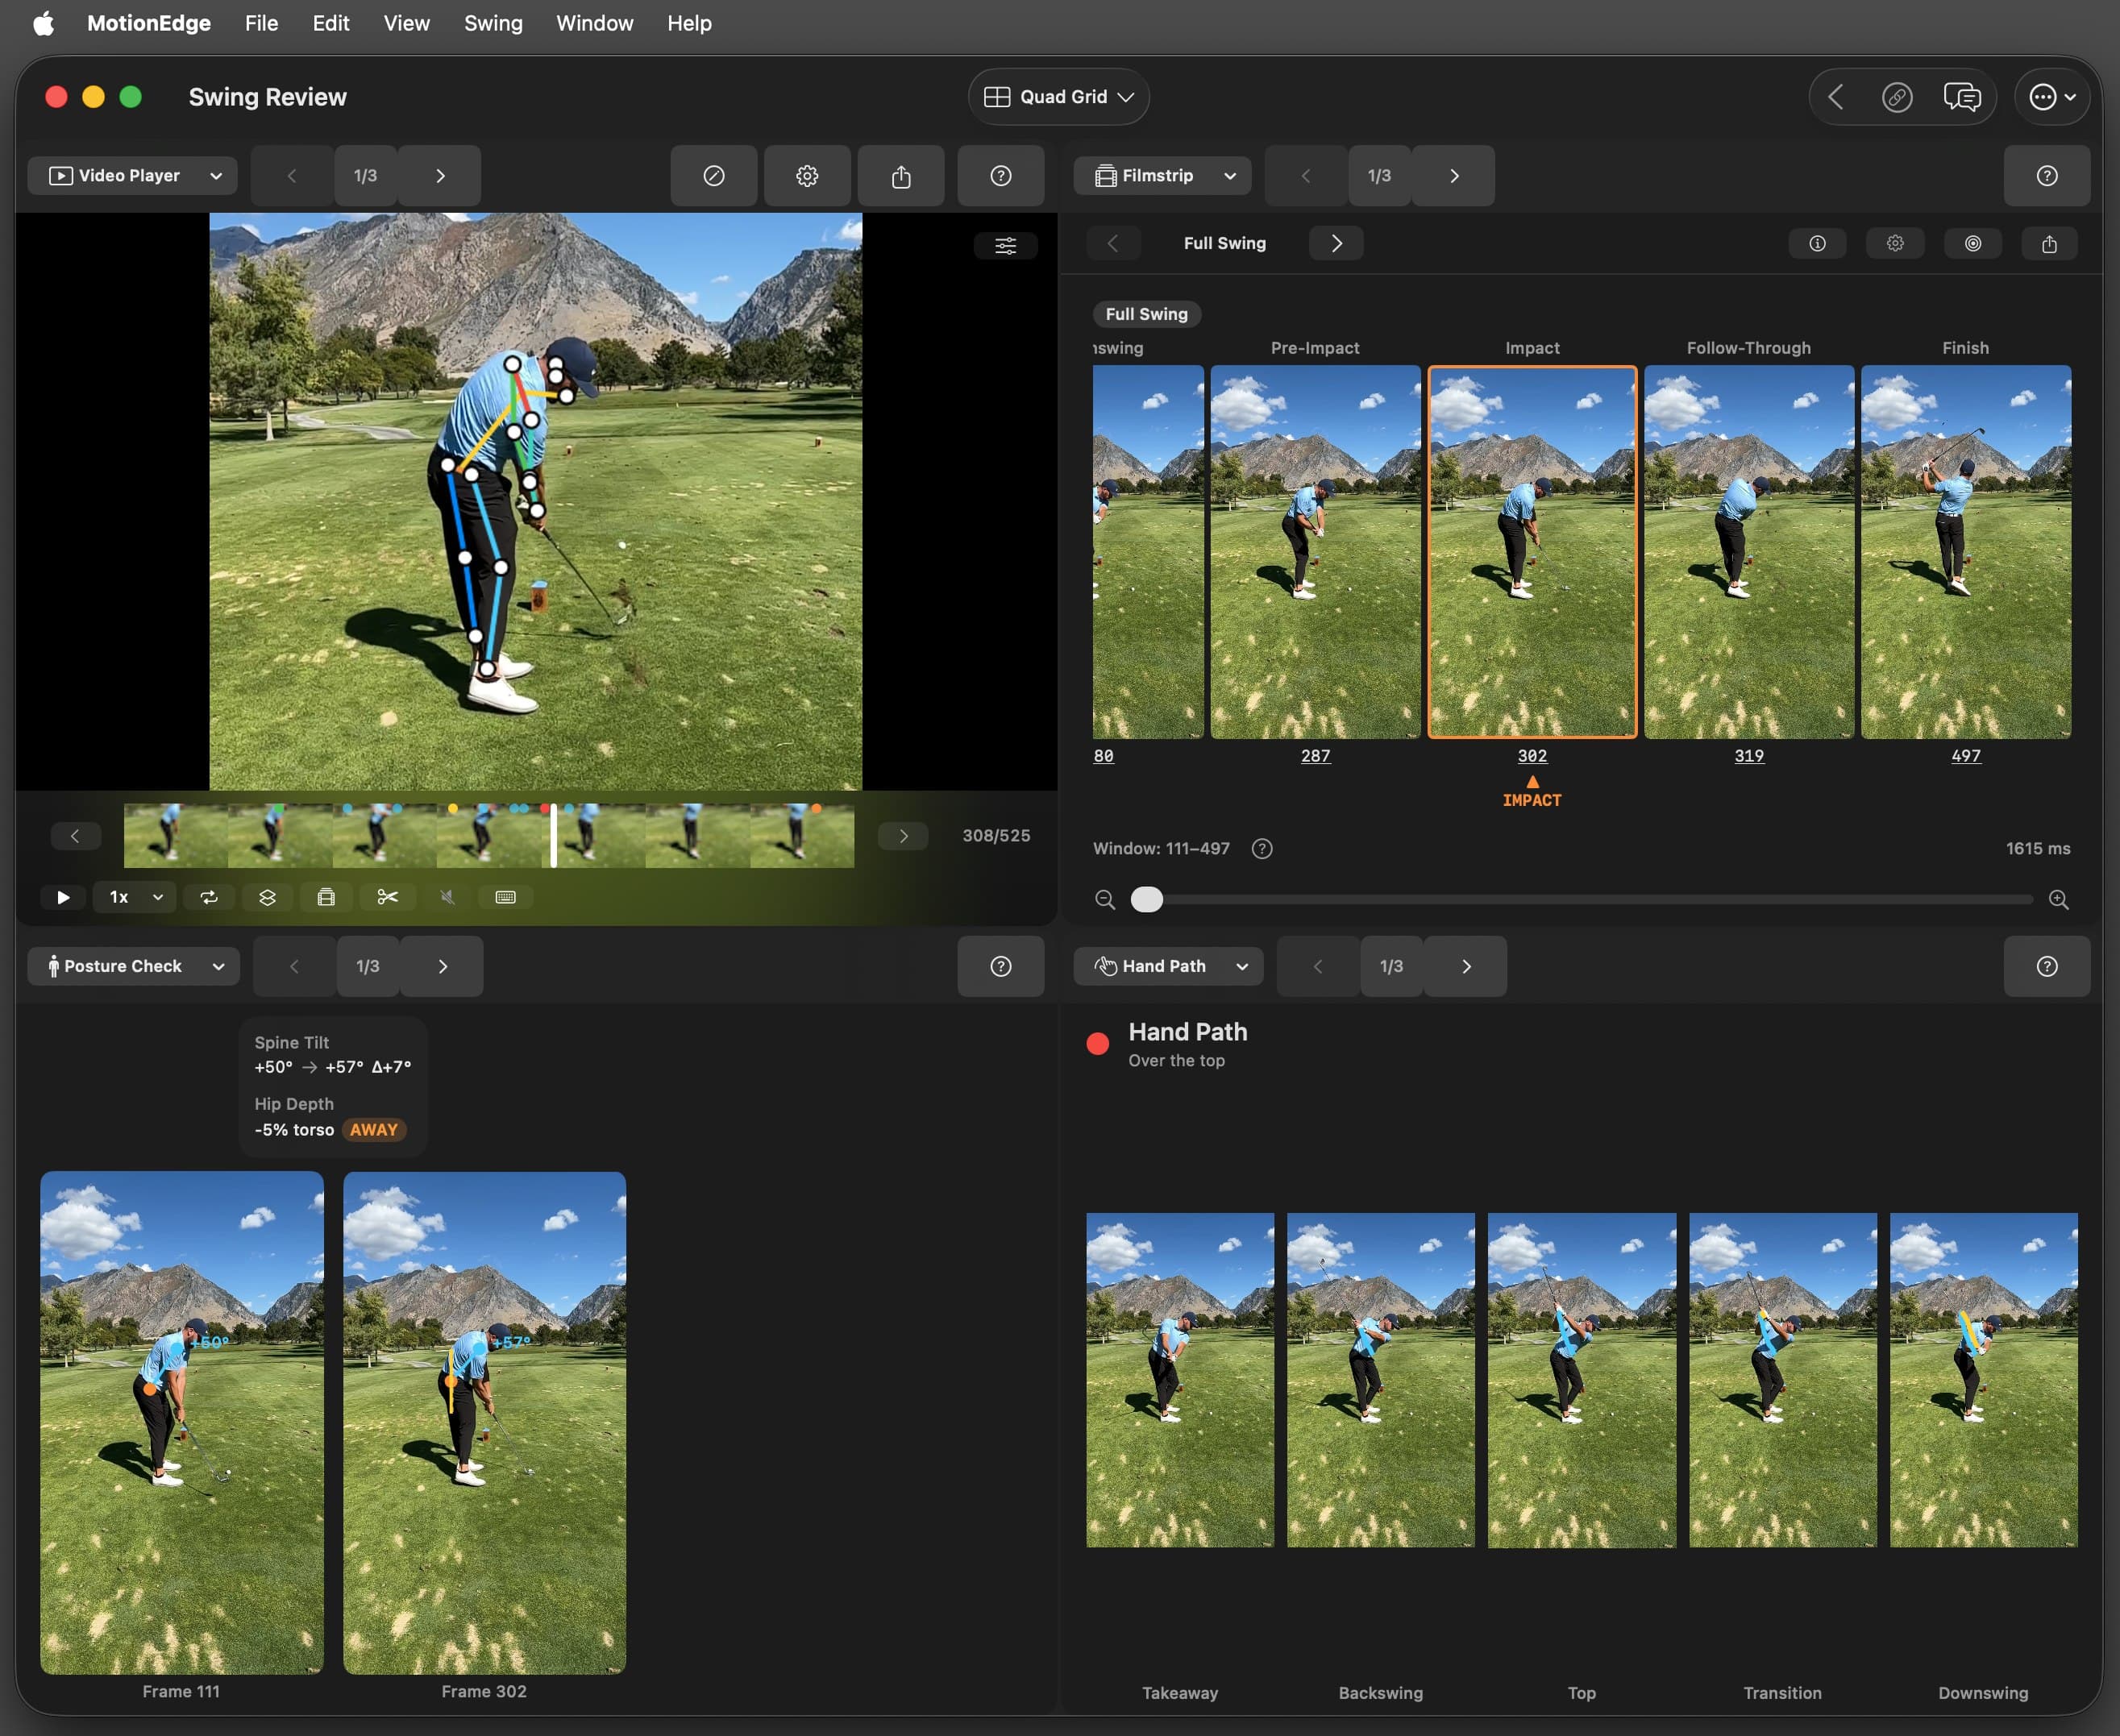Click the white timeline playhead
Viewport: 2120px width, 1736px height.
553,835
